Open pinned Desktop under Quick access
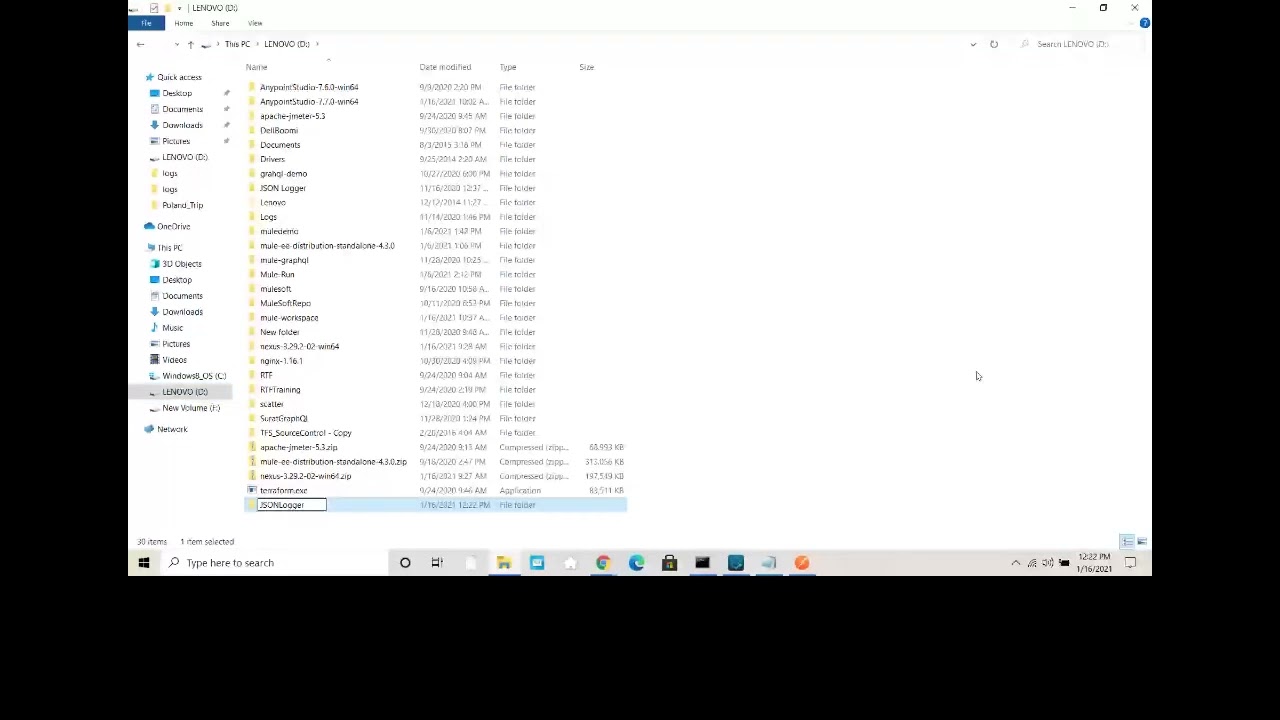1280x720 pixels. coord(177,93)
